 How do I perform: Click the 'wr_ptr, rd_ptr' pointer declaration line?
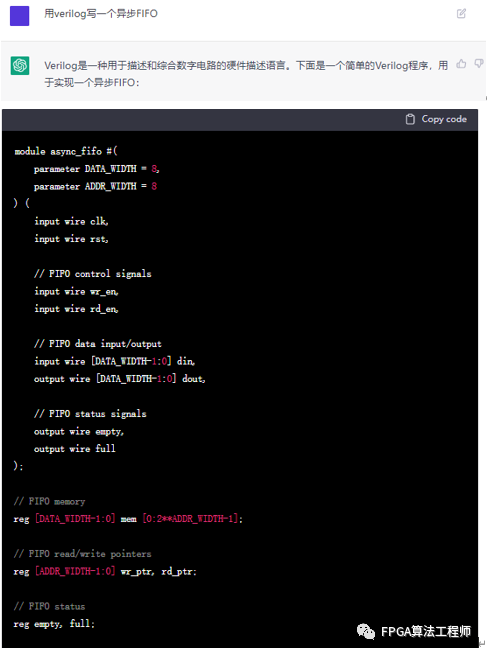click(x=105, y=571)
